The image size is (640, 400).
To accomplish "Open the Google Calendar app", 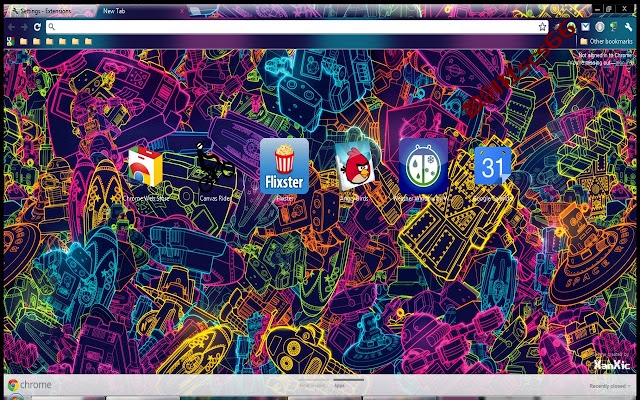I will click(493, 166).
